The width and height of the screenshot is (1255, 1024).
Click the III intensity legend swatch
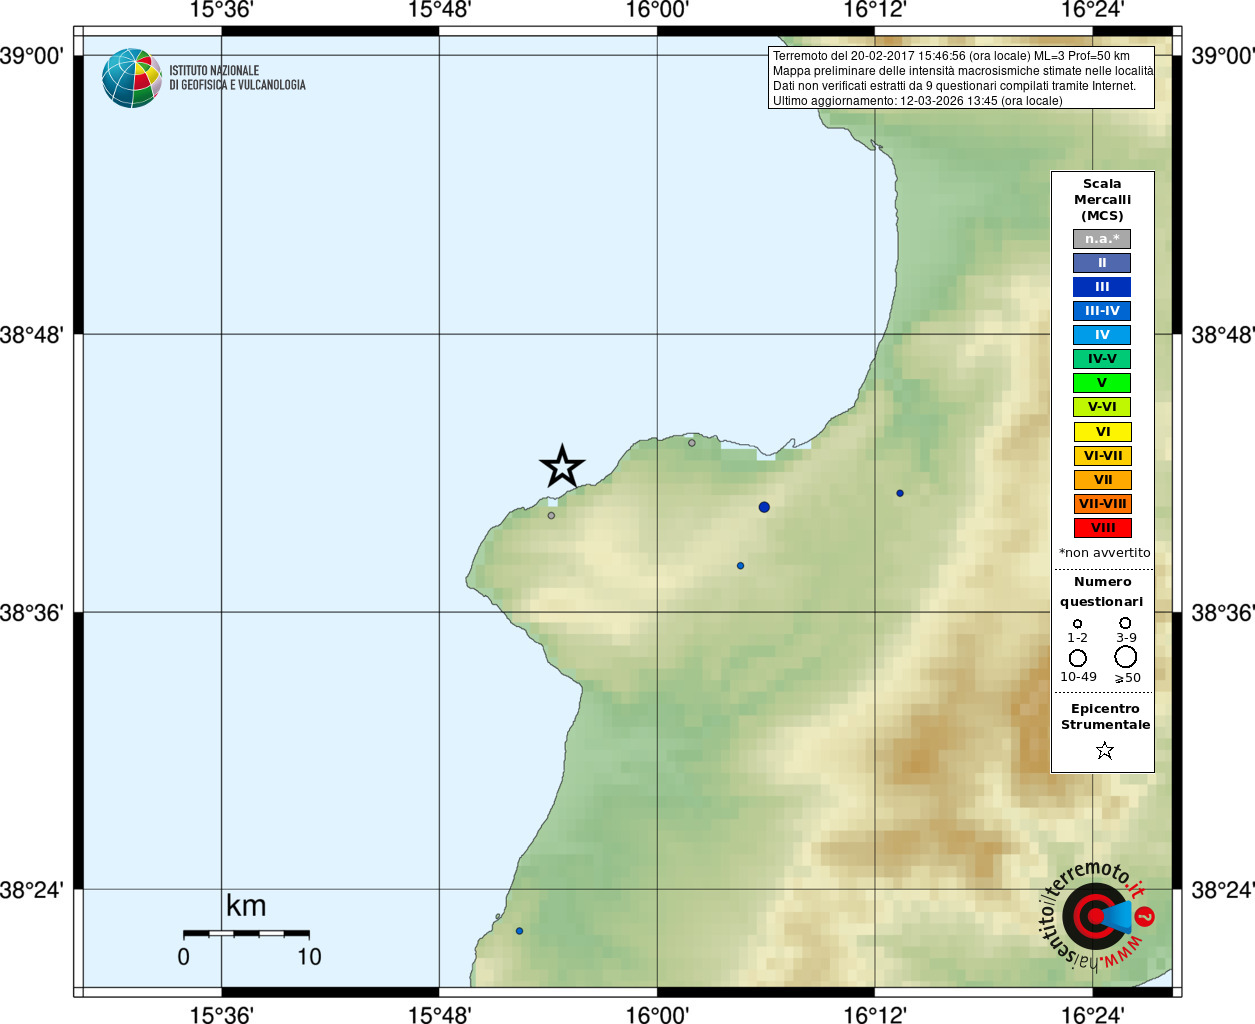pyautogui.click(x=1102, y=287)
